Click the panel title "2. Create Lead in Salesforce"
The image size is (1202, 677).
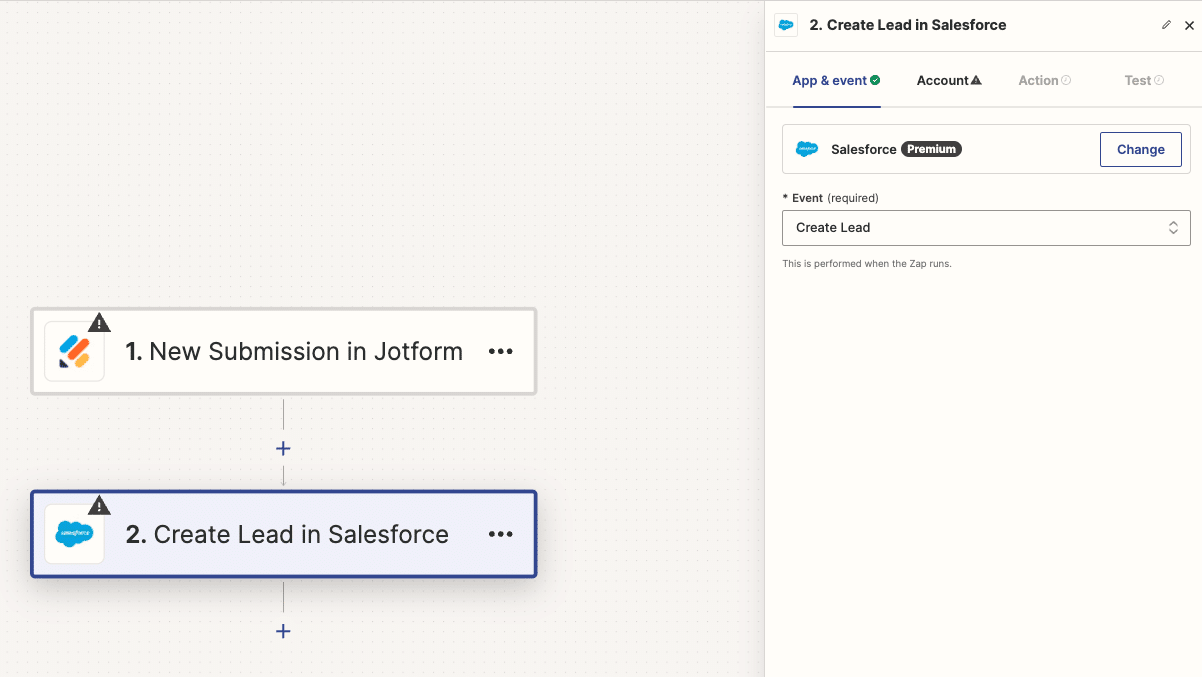point(908,25)
